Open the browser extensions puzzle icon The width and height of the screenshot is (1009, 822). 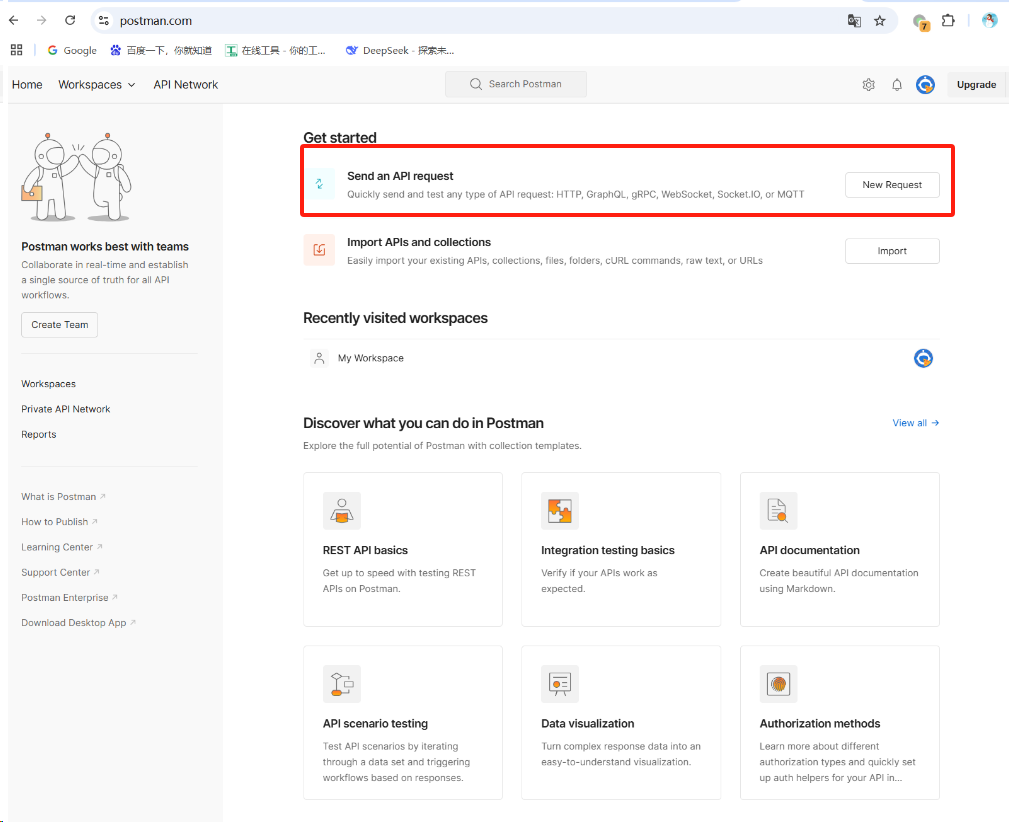[948, 21]
